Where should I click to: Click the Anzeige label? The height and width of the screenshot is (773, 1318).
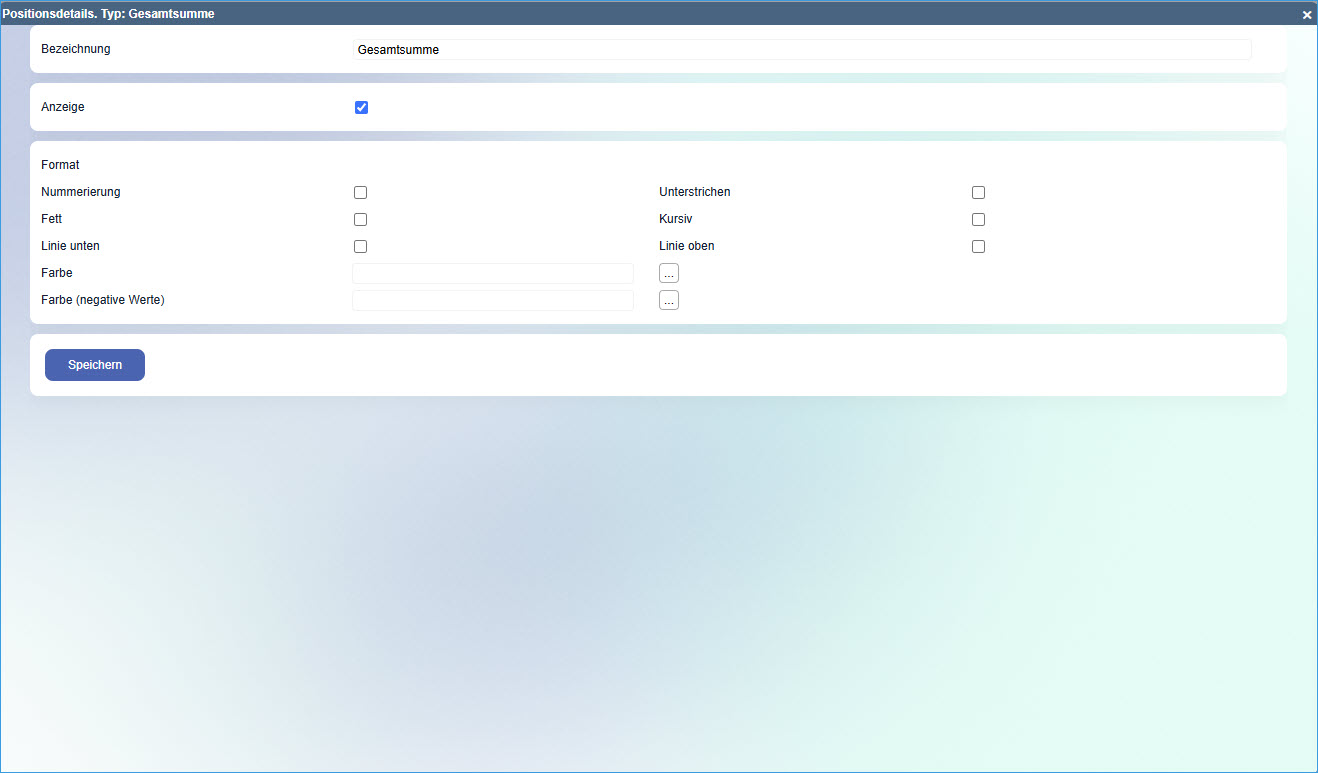[63, 107]
